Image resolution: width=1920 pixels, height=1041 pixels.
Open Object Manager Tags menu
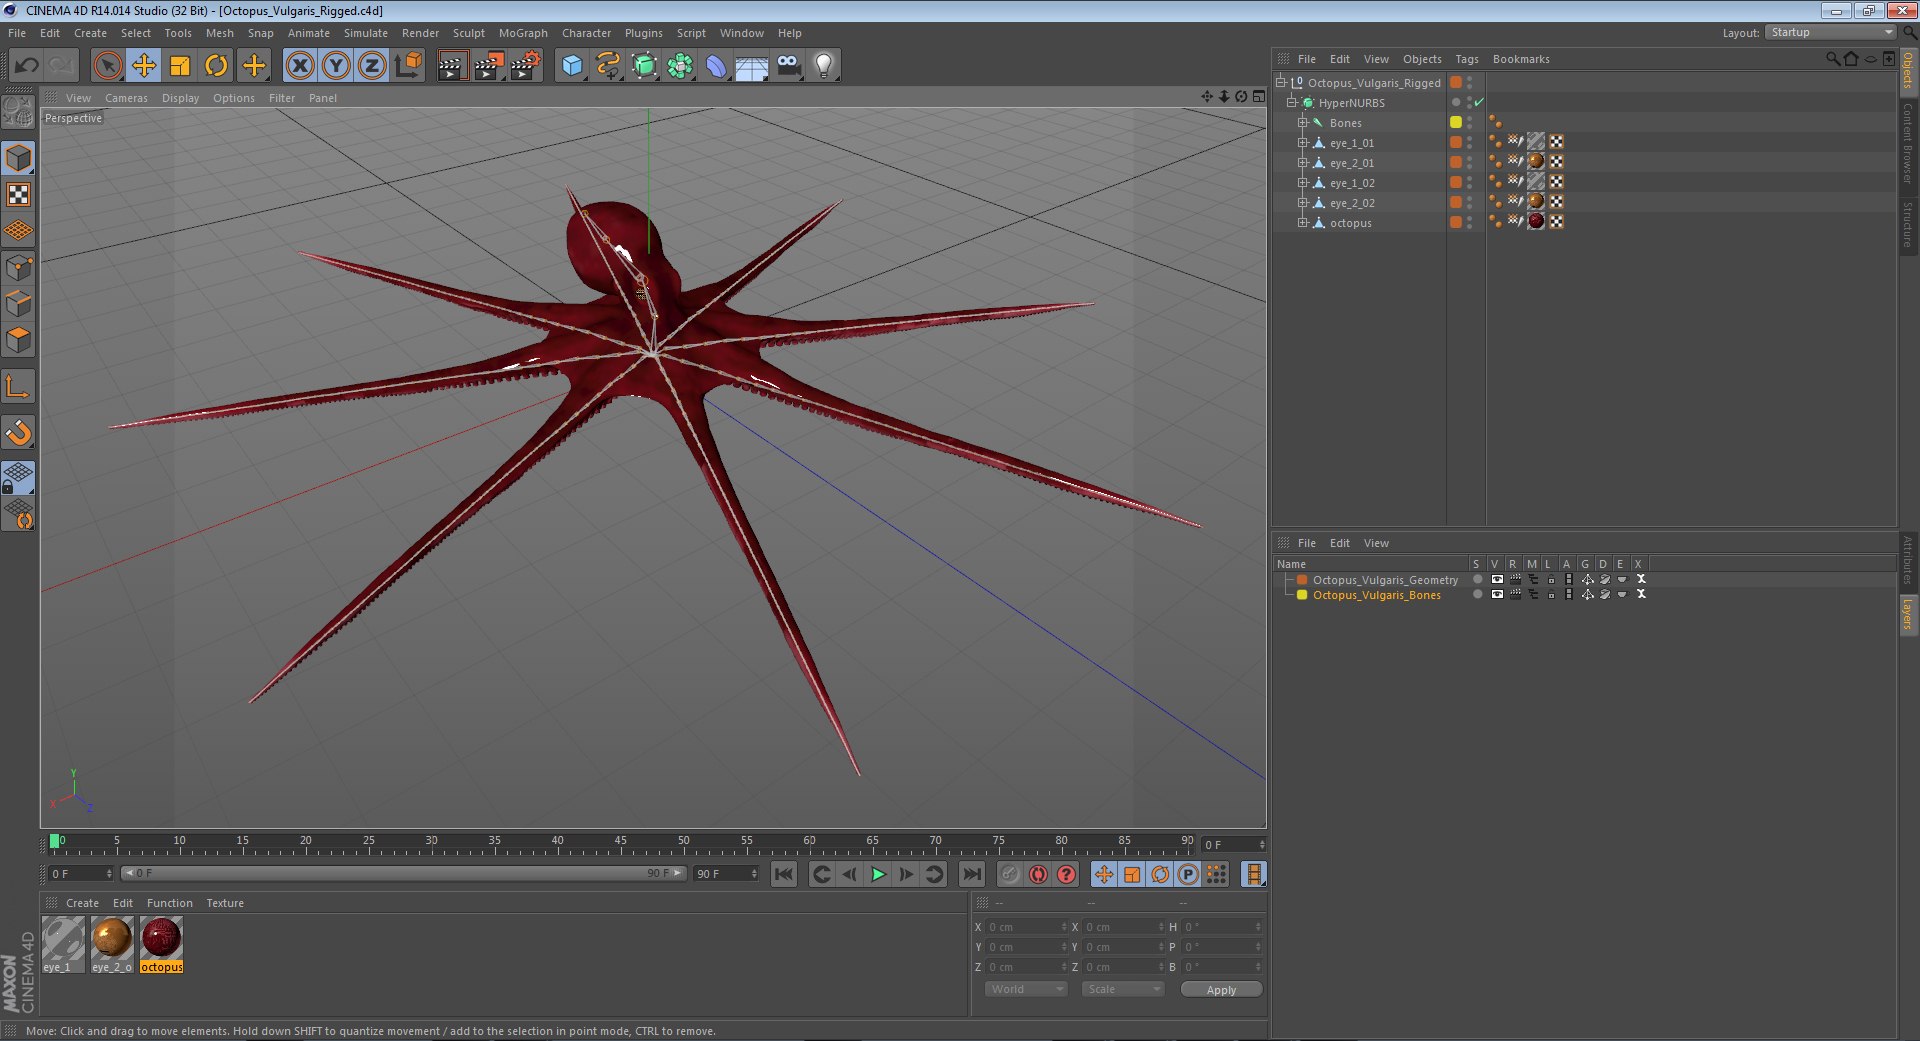[x=1466, y=59]
